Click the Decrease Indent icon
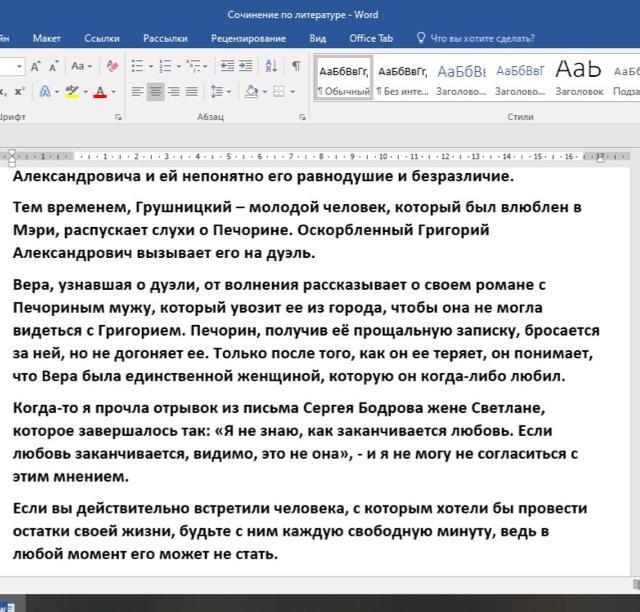 pyautogui.click(x=226, y=66)
